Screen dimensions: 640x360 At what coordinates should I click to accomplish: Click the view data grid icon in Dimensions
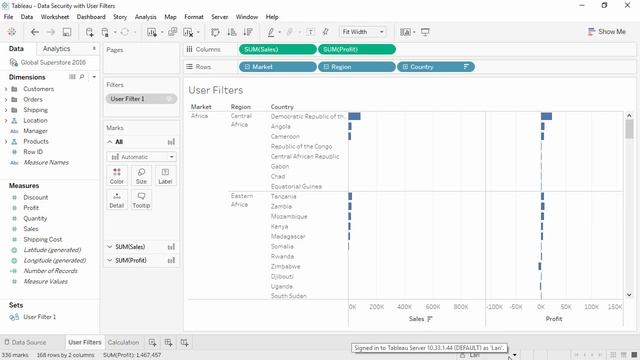coord(72,77)
